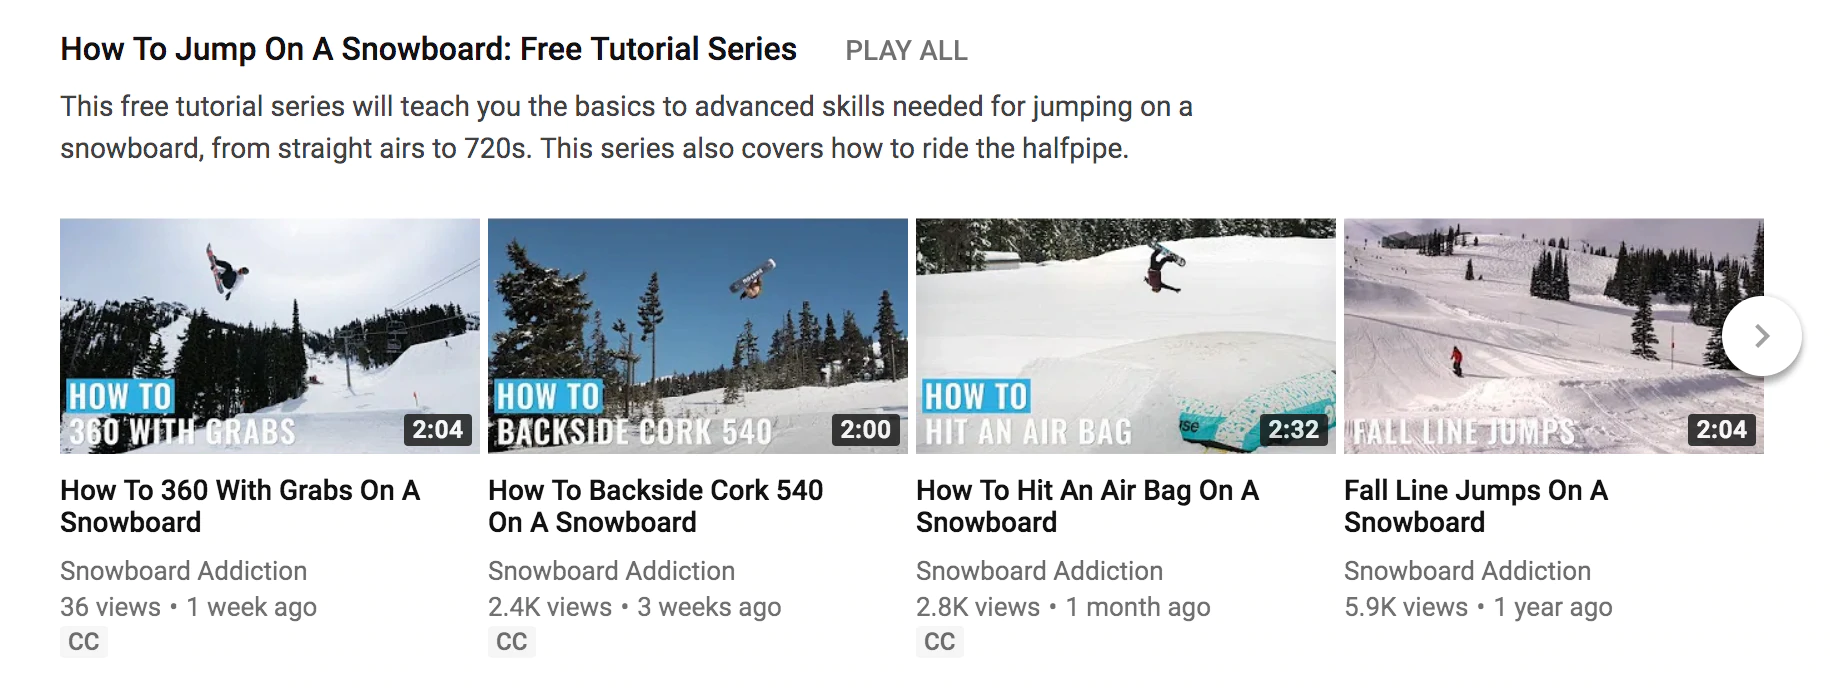Click the 2:00 duration badge on Cork 540 thumbnail
The width and height of the screenshot is (1830, 694).
pos(865,430)
